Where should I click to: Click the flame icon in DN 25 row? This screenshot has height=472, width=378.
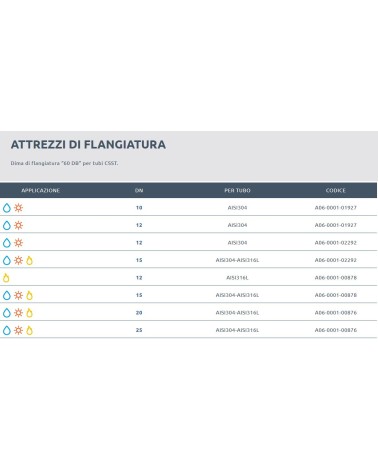point(29,330)
